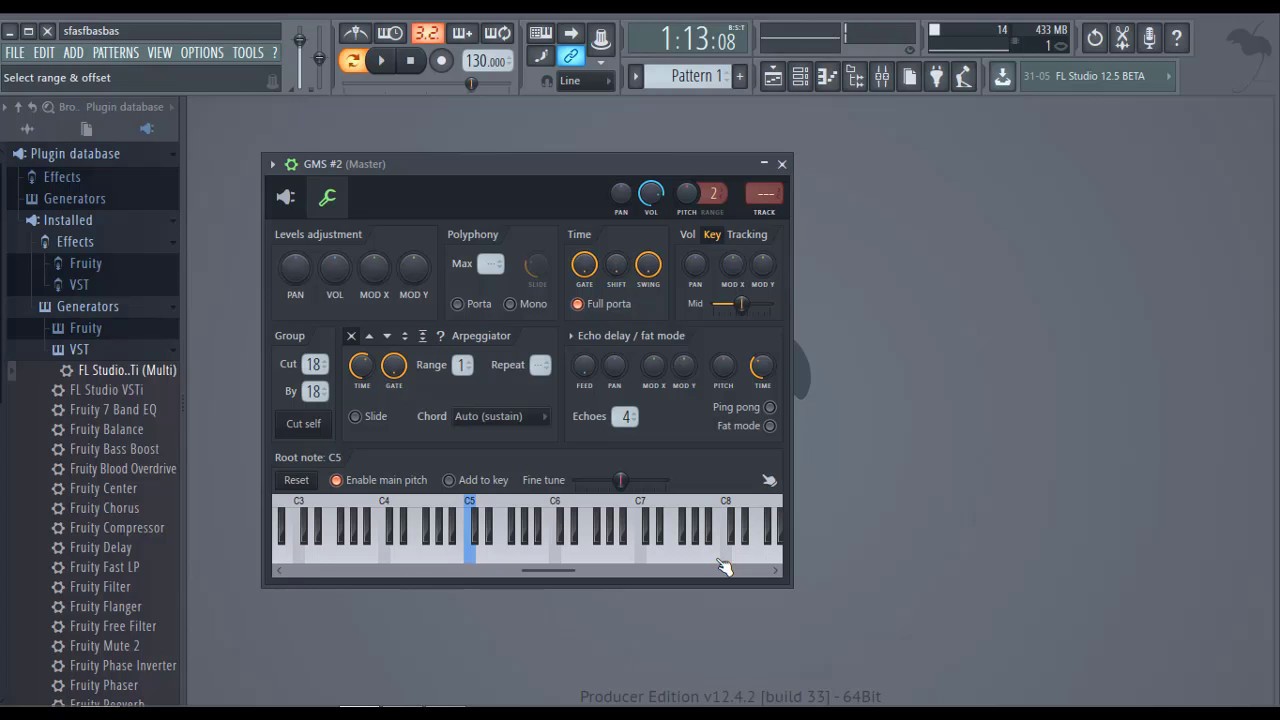Add a new pattern with plus button

click(740, 76)
